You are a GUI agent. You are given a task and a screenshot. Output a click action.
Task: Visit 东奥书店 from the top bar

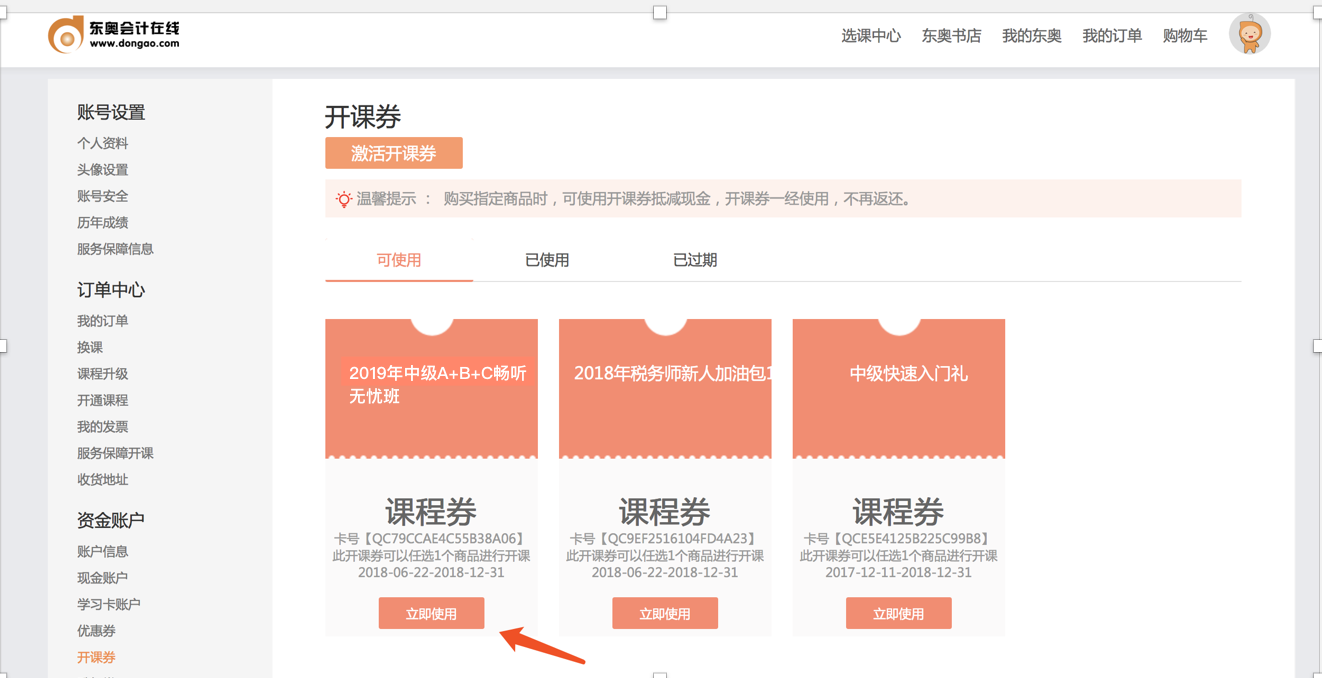pyautogui.click(x=951, y=34)
